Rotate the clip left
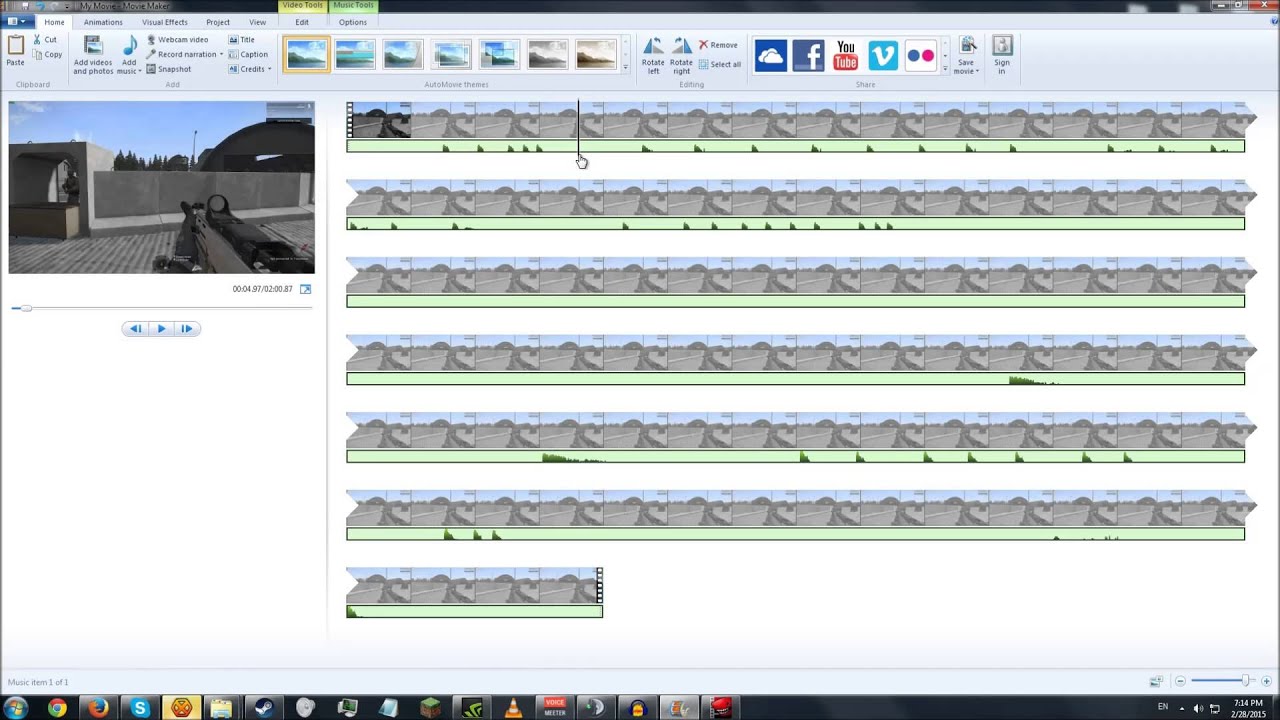 click(653, 55)
